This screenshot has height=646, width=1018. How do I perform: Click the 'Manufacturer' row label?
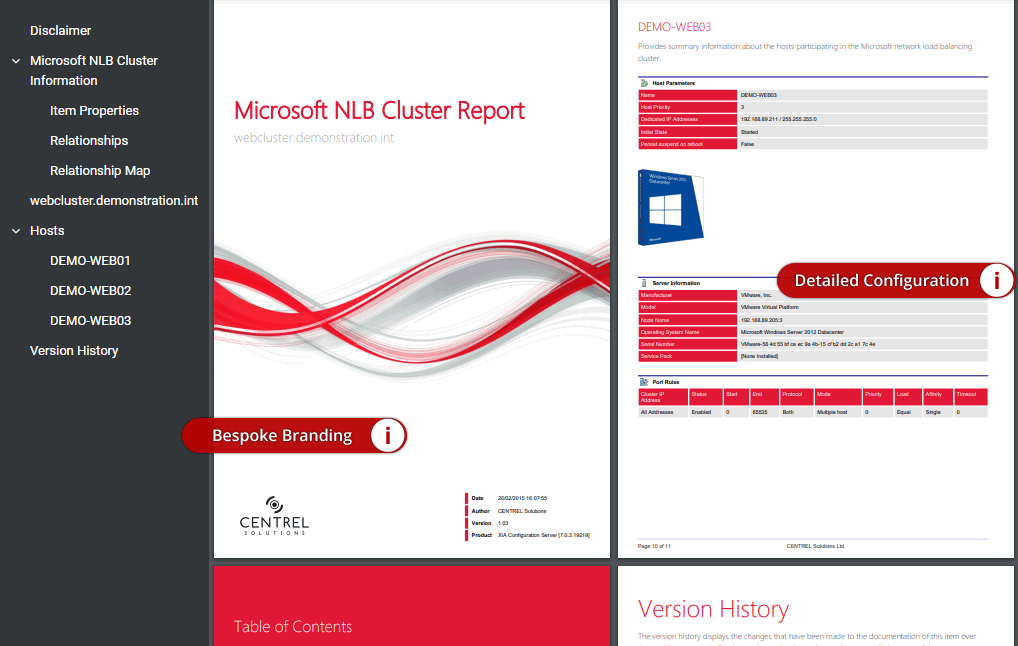688,295
